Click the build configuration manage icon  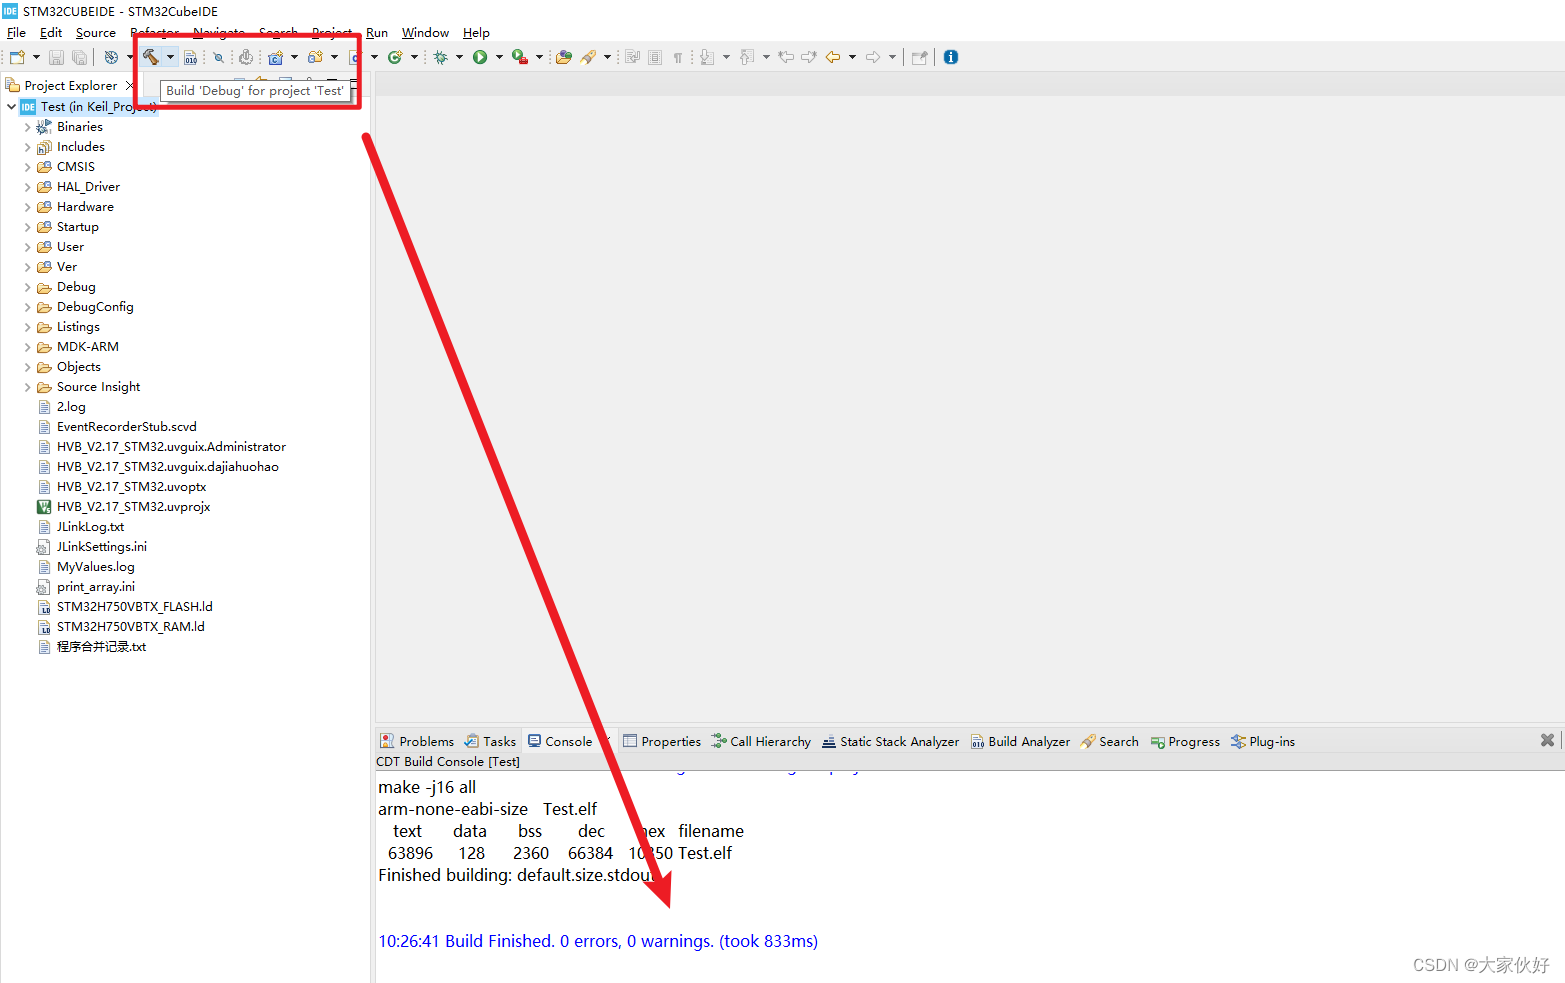pyautogui.click(x=111, y=57)
